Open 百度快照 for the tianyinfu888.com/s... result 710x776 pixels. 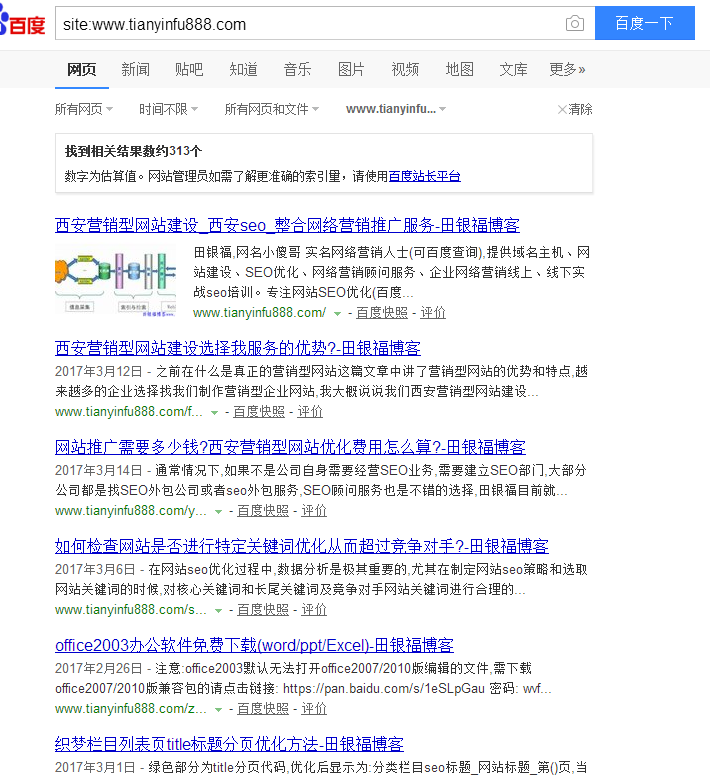263,610
